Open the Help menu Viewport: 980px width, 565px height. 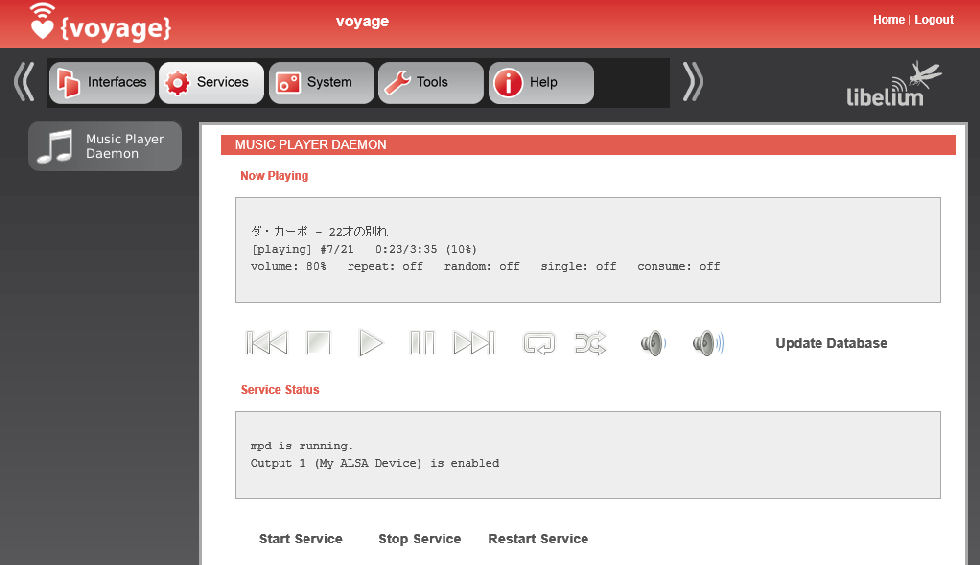(540, 83)
